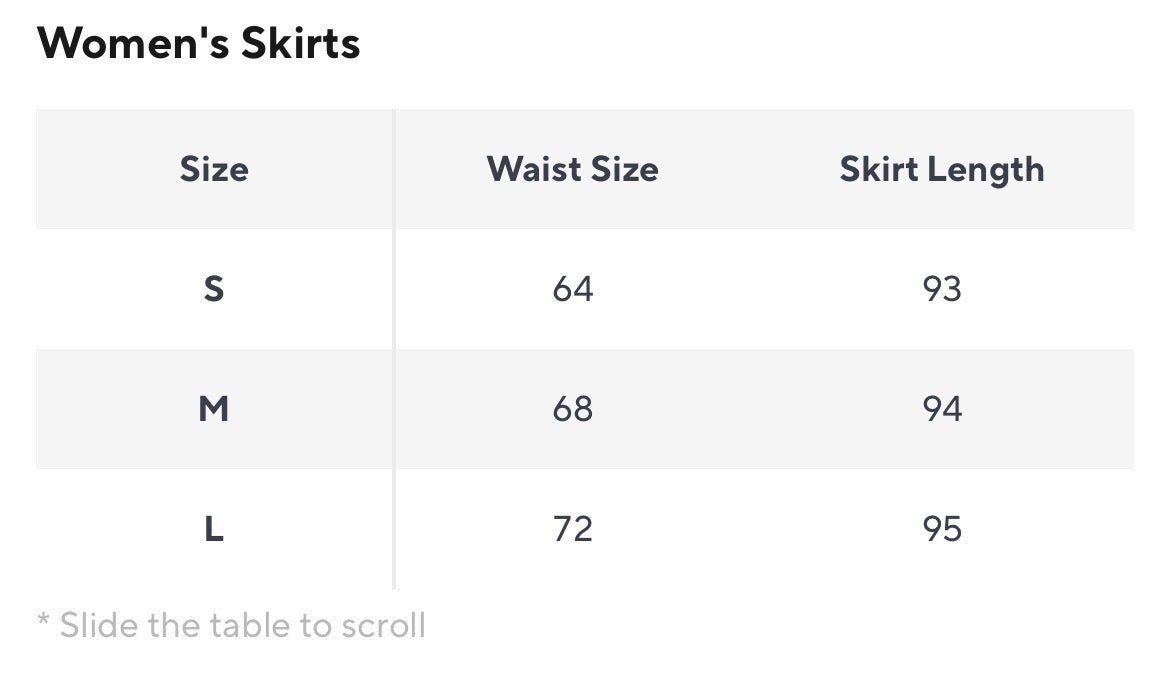Click waist value 72

(x=572, y=529)
